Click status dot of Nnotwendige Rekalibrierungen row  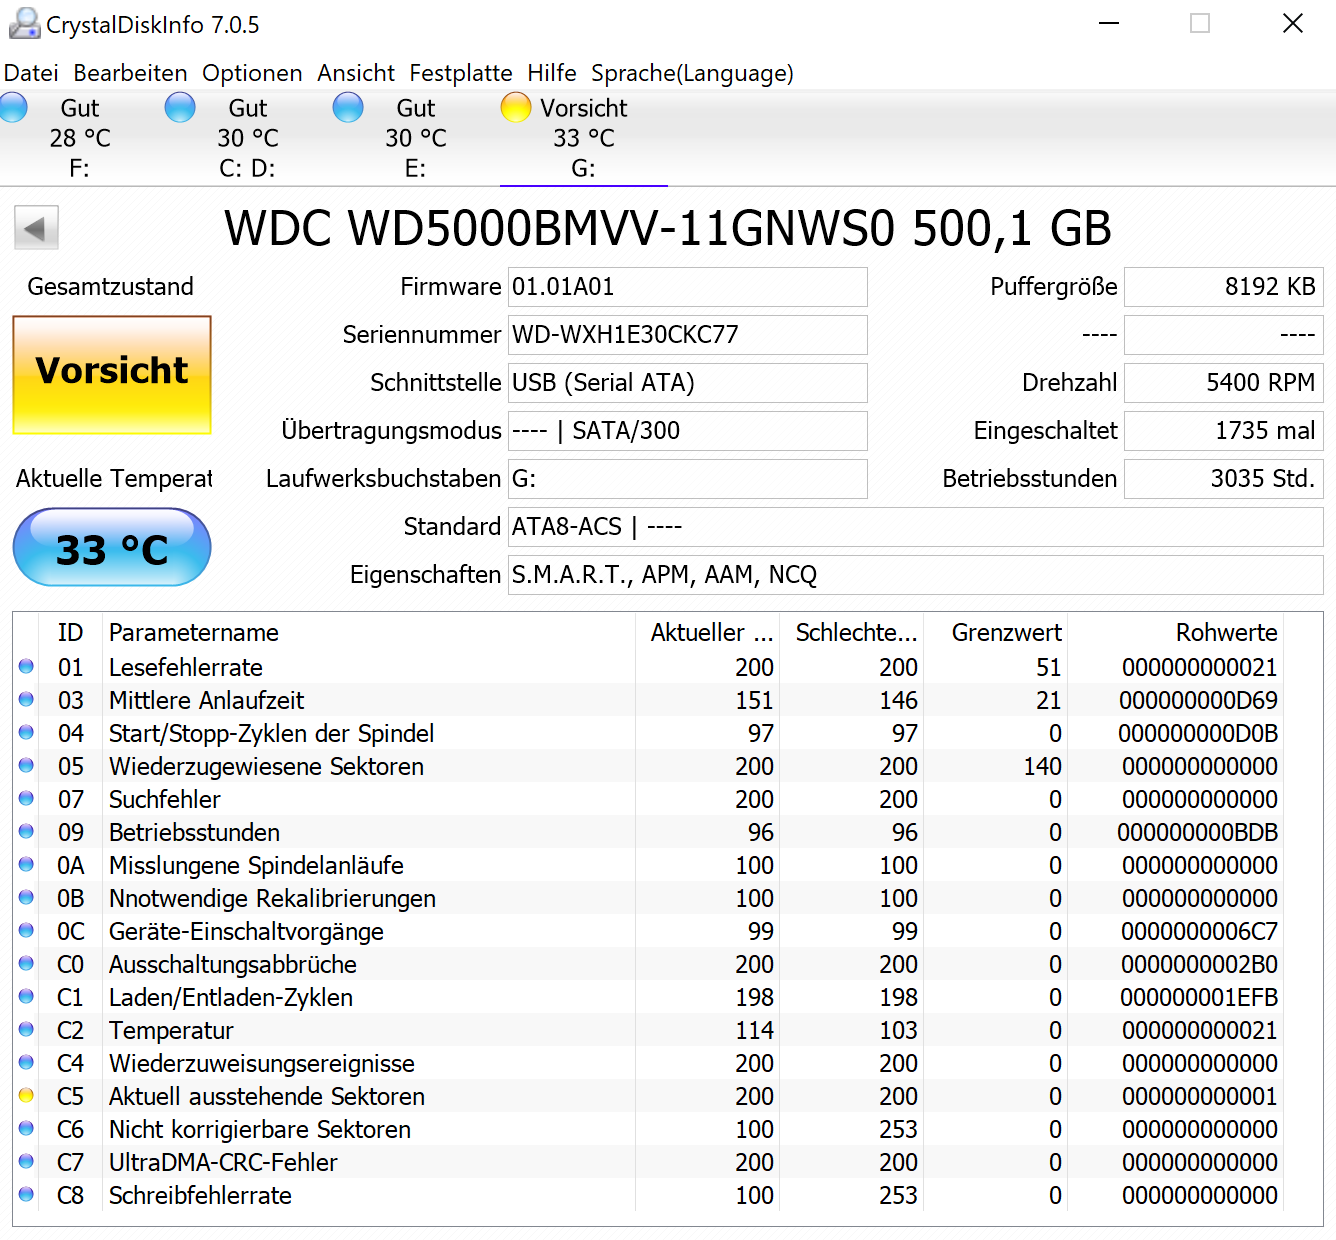click(26, 897)
